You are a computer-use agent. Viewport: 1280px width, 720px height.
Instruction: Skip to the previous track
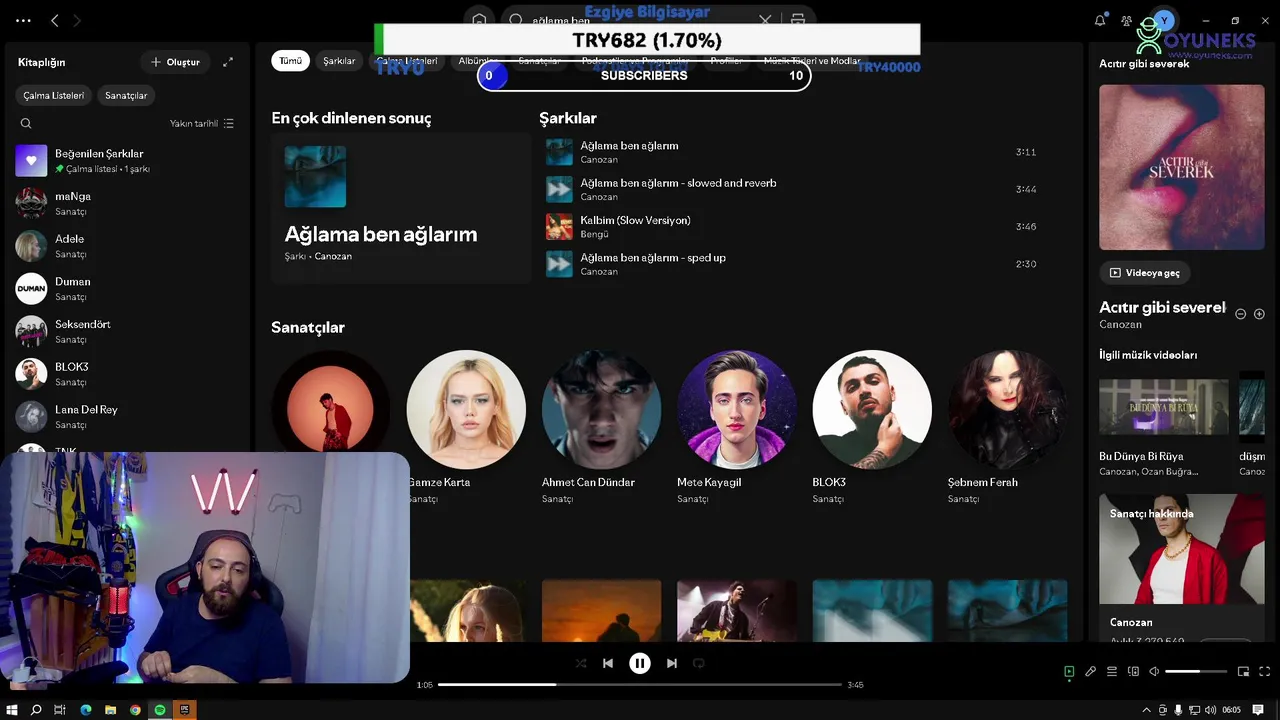pyautogui.click(x=608, y=663)
